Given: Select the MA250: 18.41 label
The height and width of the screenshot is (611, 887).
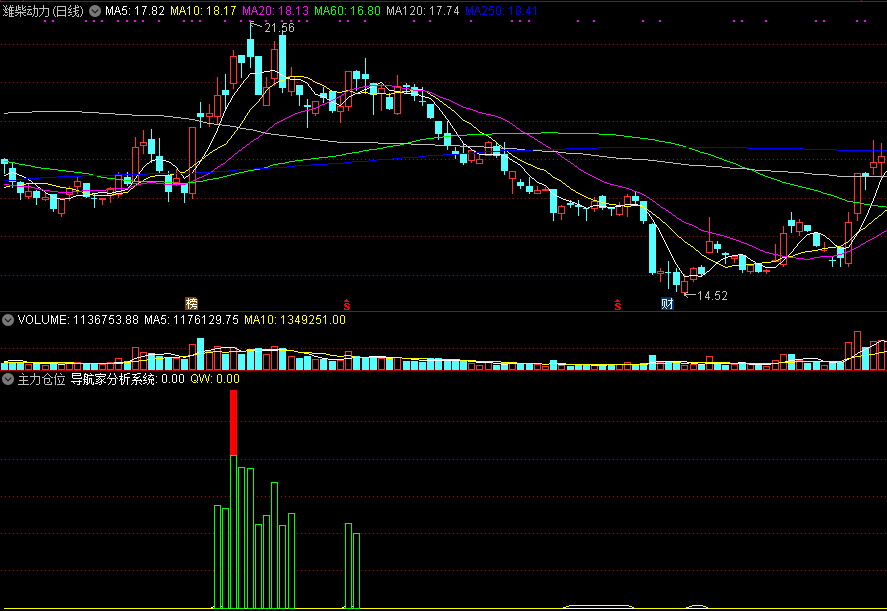Looking at the screenshot, I should 501,11.
